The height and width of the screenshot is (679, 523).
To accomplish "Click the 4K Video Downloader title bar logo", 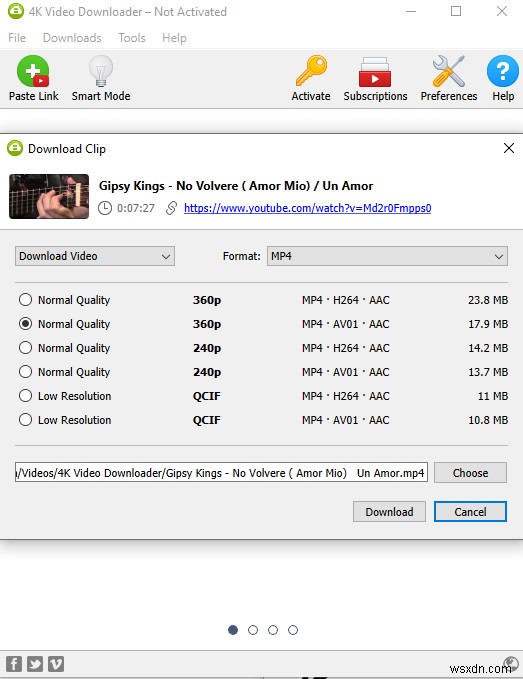I will (x=16, y=11).
